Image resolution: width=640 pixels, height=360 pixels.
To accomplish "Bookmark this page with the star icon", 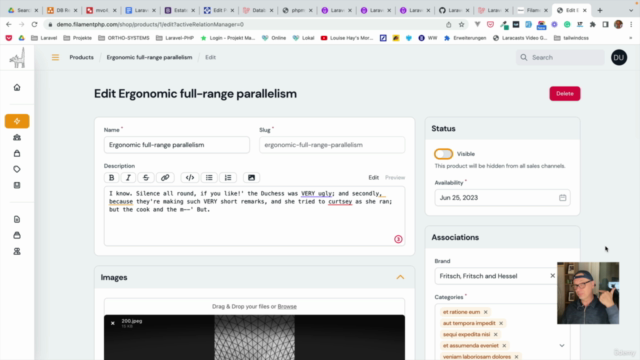I will (462, 24).
